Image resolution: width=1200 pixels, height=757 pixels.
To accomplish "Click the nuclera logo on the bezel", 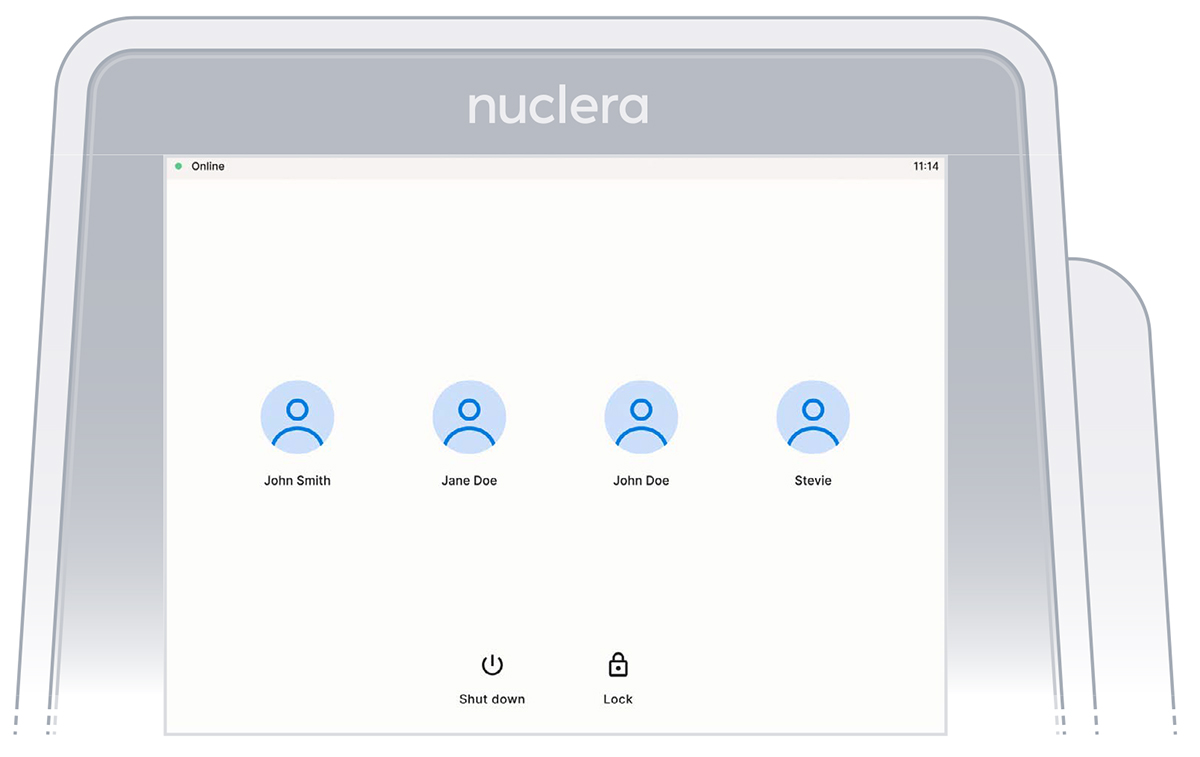I will pos(558,107).
